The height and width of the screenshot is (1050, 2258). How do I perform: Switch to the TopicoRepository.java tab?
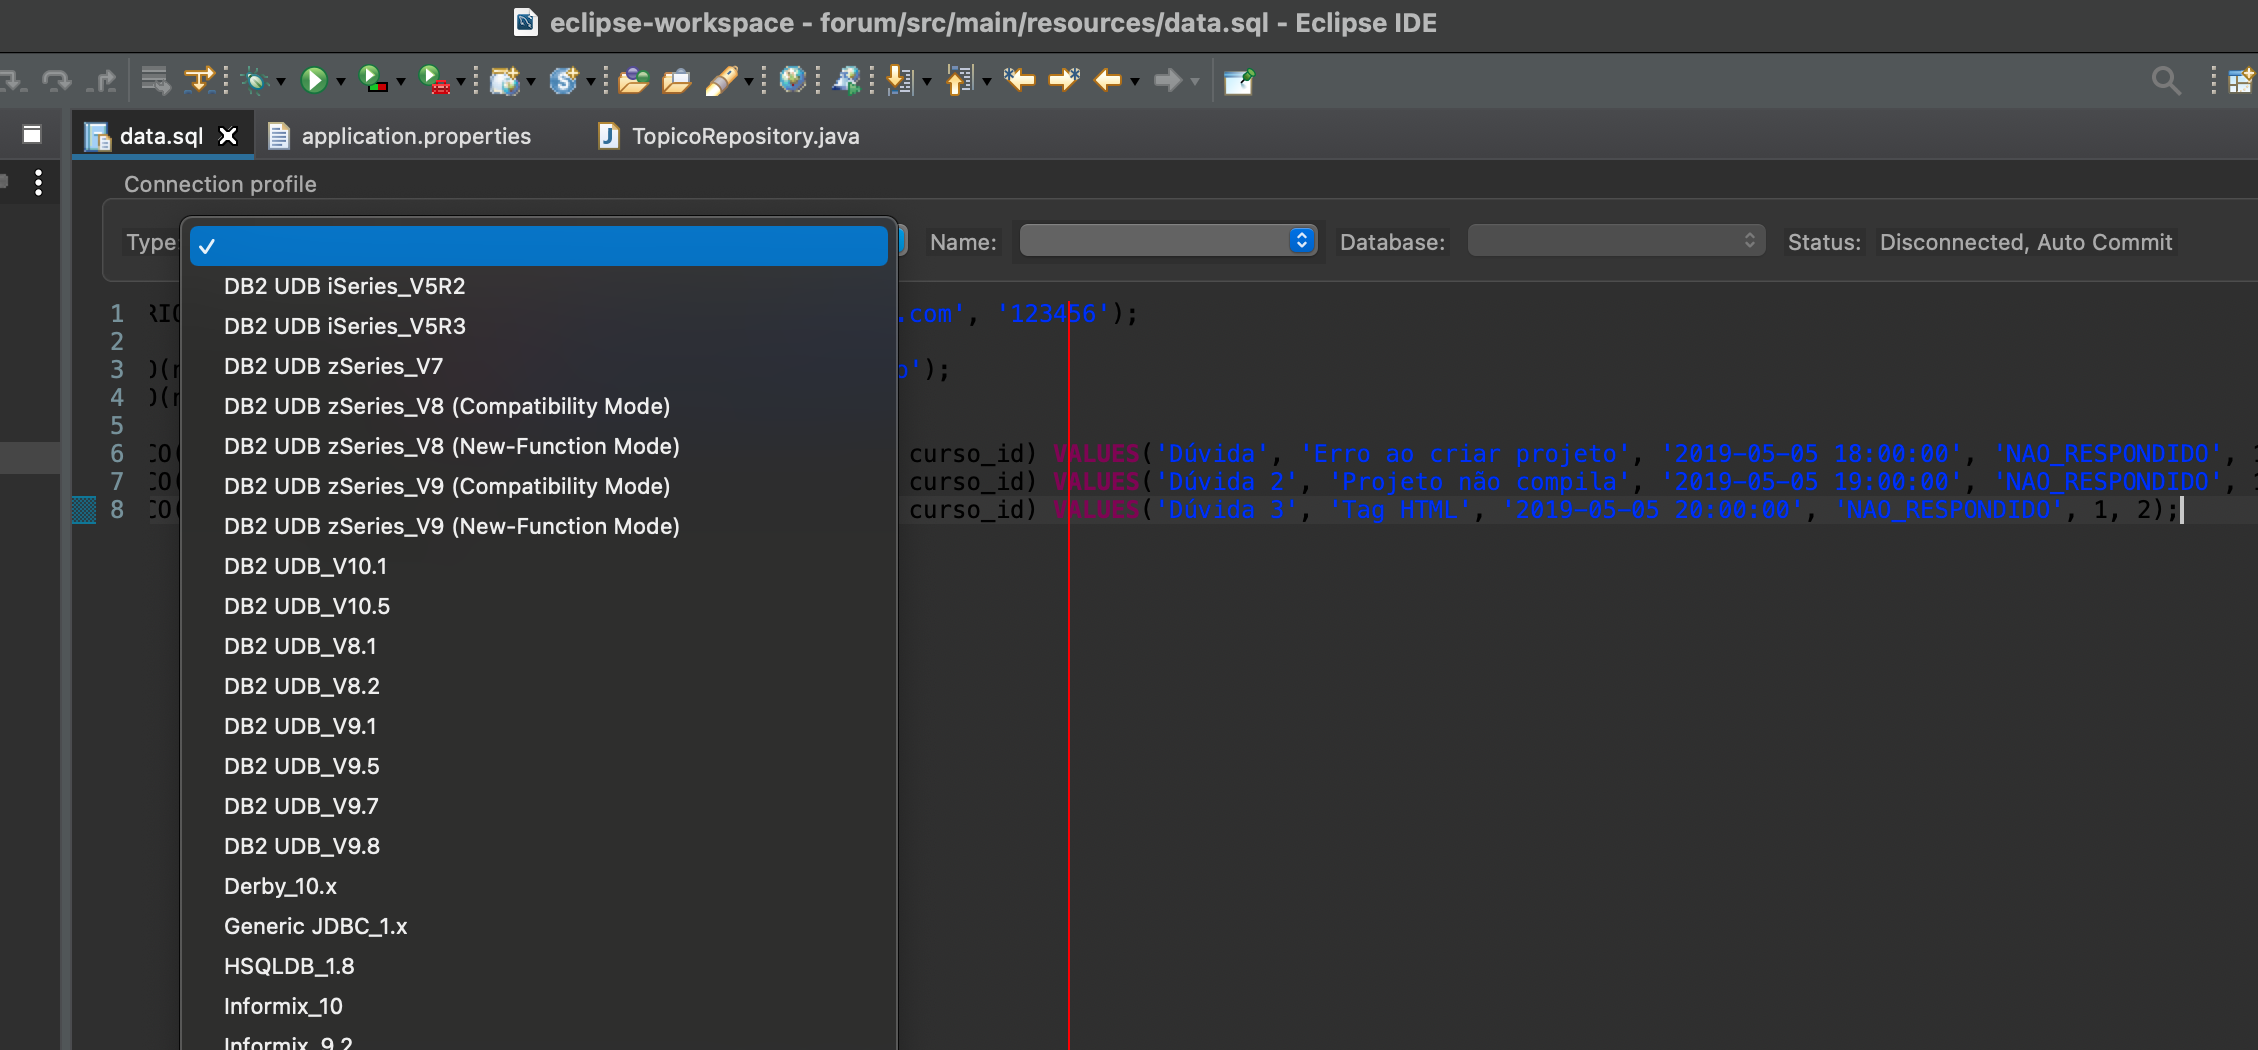pos(745,136)
